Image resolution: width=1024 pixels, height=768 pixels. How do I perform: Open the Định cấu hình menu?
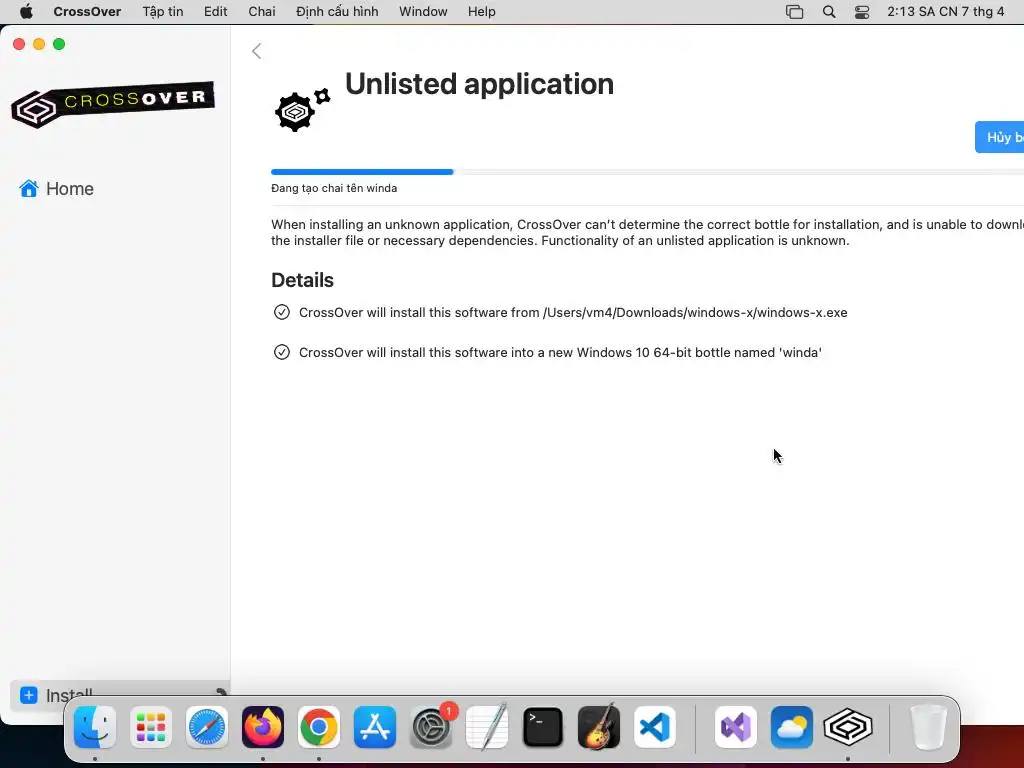(337, 12)
